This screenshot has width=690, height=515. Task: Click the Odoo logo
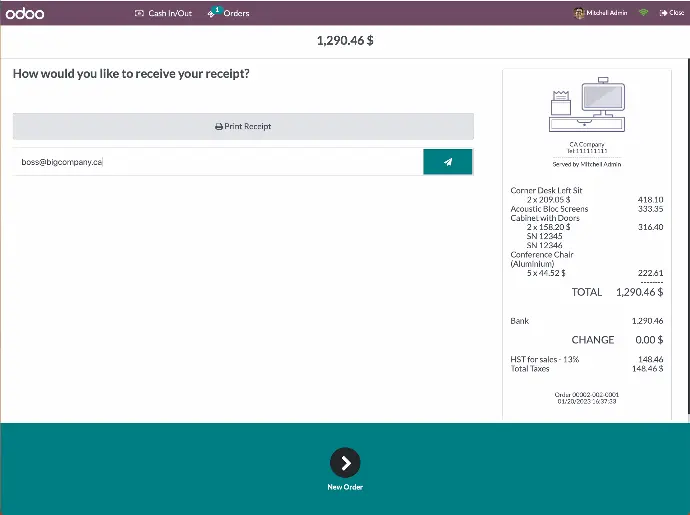(x=25, y=13)
